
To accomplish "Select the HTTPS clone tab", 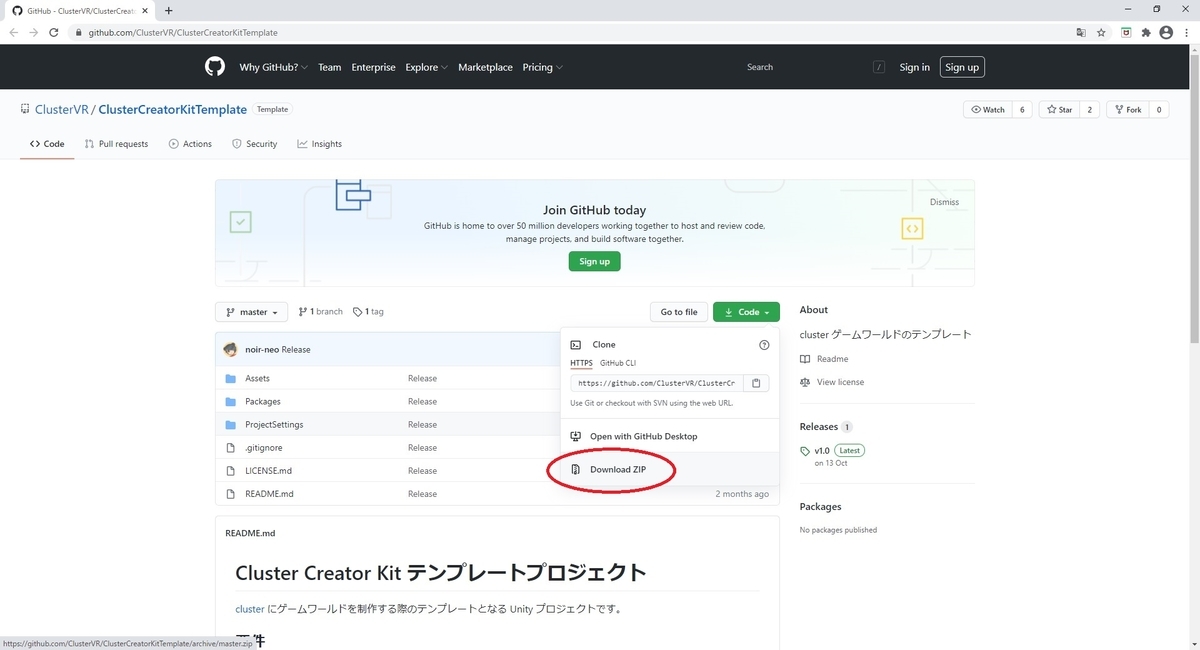I will point(581,363).
